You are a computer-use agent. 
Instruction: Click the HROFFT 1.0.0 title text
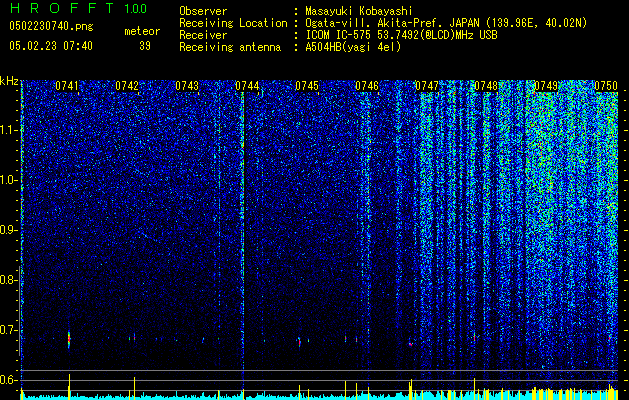[78, 8]
